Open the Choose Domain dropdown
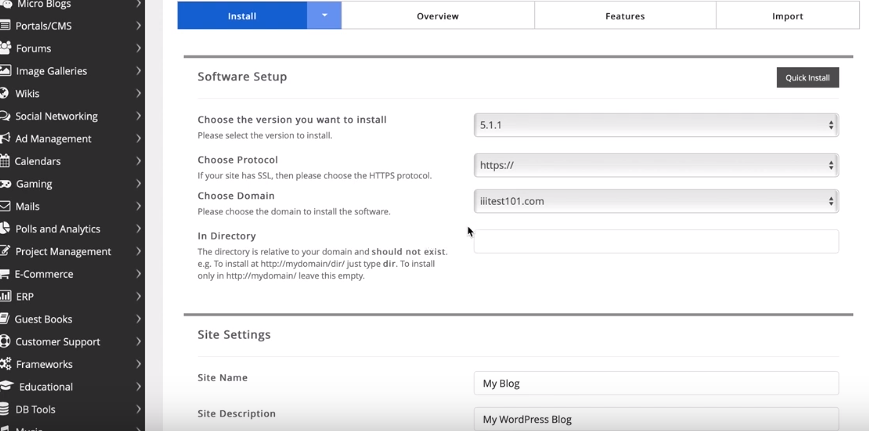Image resolution: width=869 pixels, height=431 pixels. coord(656,201)
